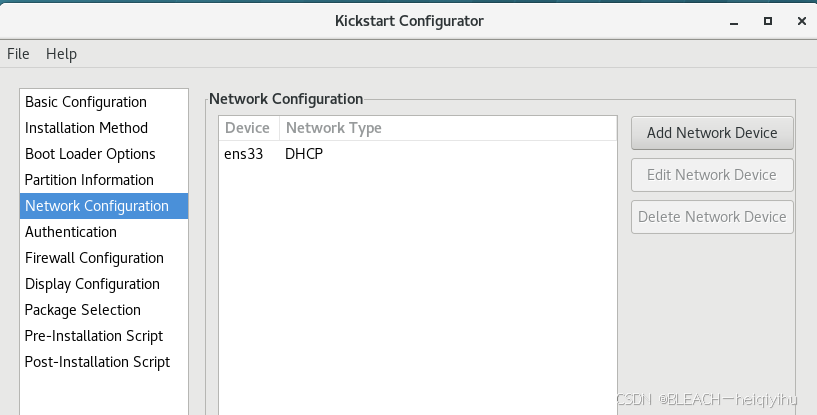Maximize the Kickstart Configurator window
This screenshot has width=817, height=415.
tap(768, 21)
